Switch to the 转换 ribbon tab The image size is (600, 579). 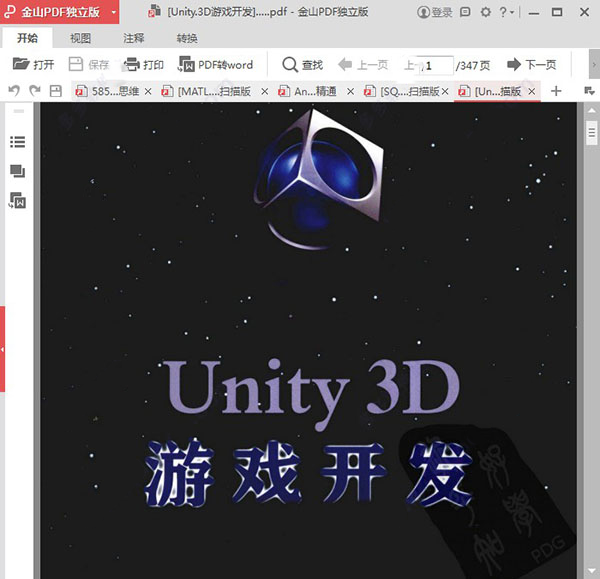pos(187,38)
